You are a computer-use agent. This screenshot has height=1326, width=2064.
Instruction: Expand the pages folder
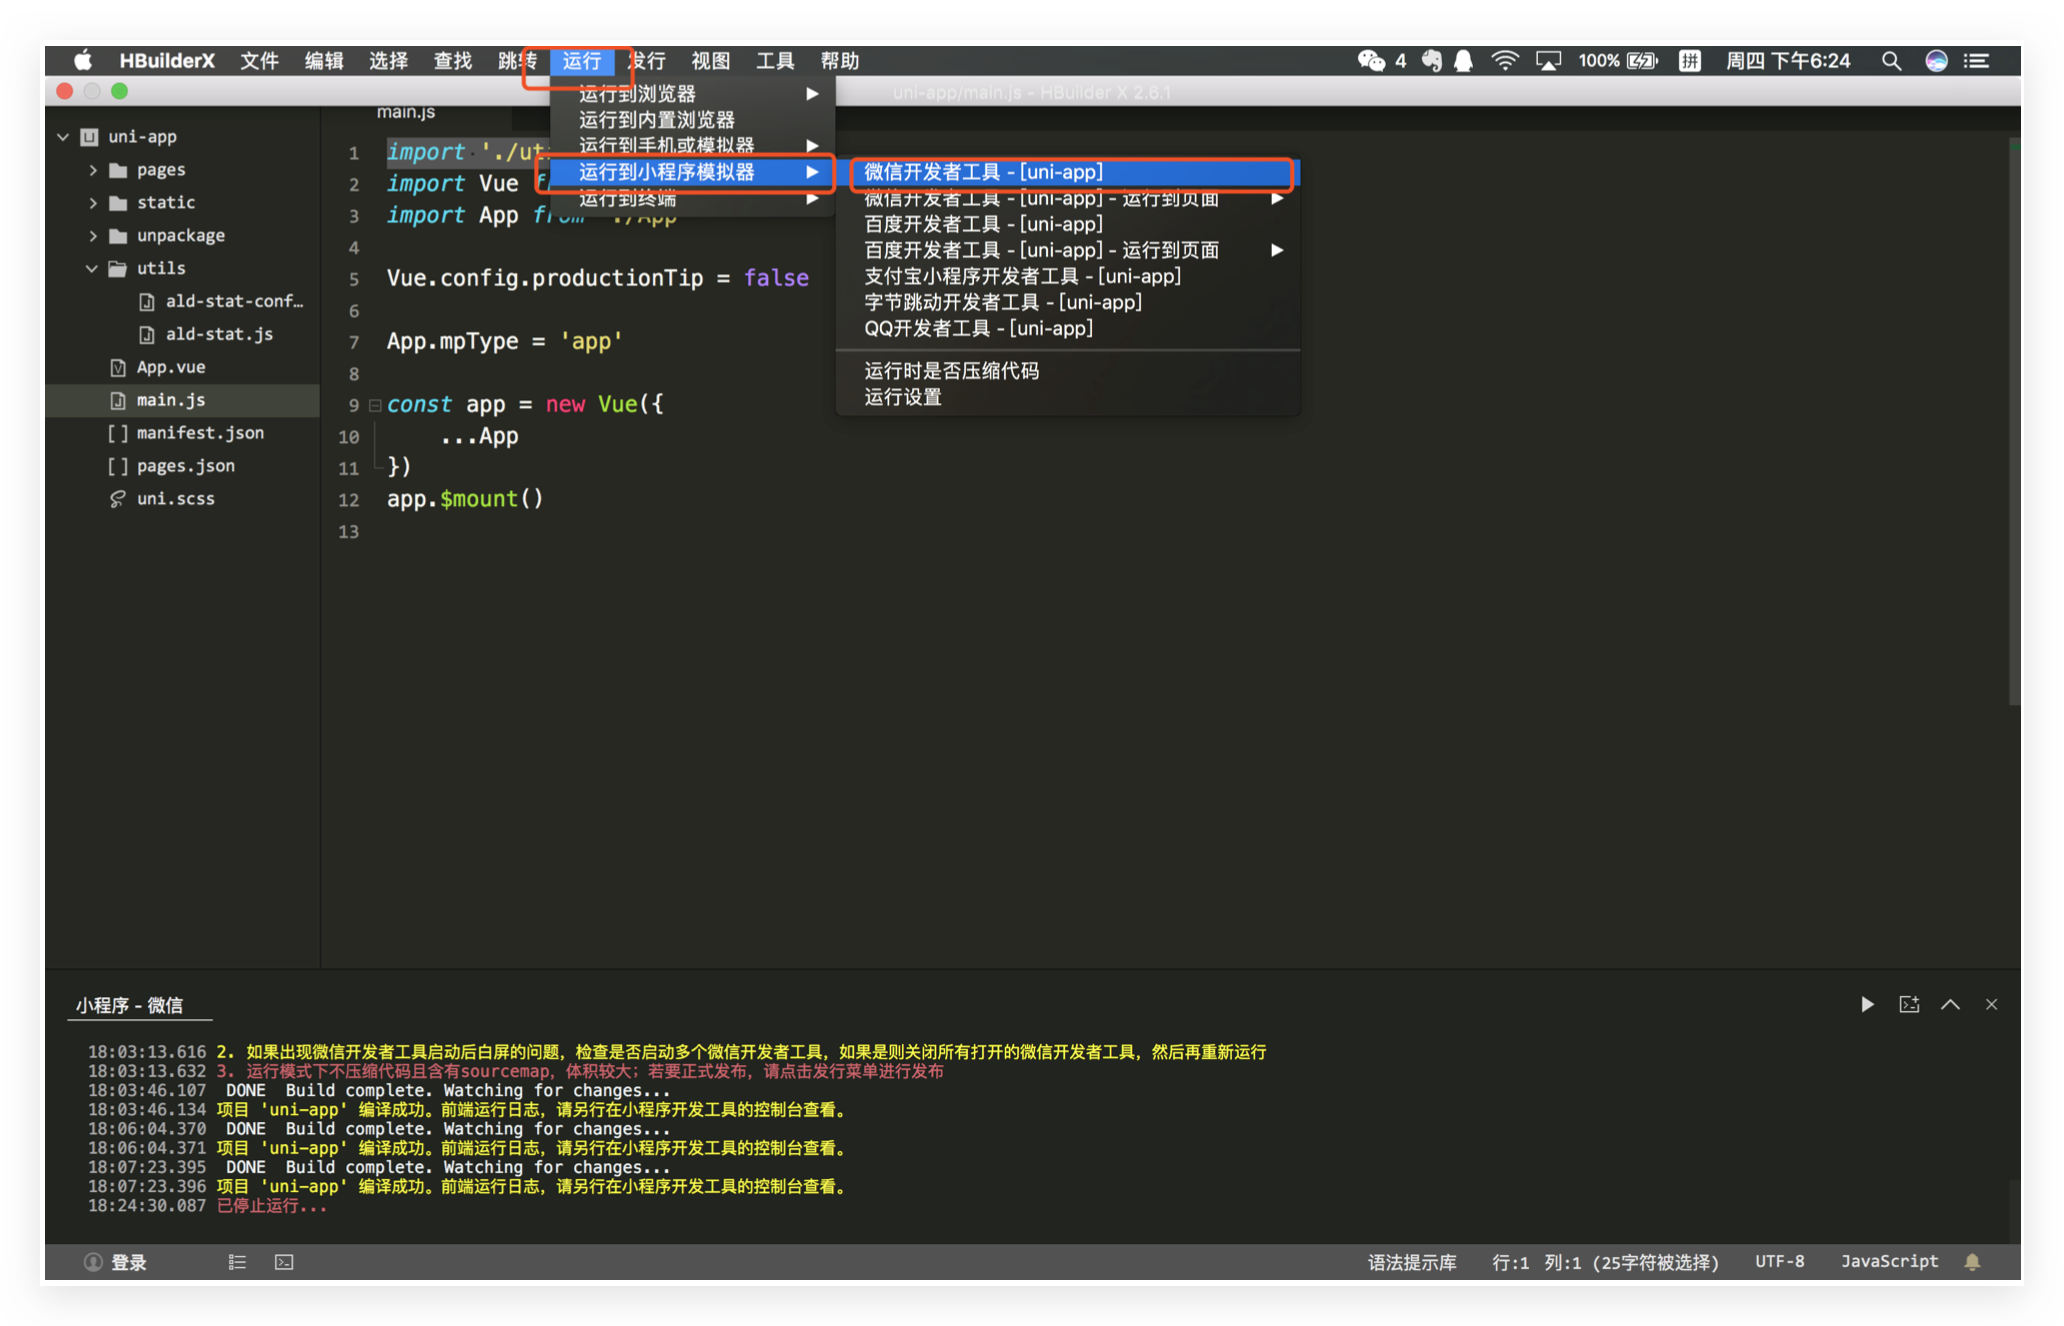coord(93,170)
